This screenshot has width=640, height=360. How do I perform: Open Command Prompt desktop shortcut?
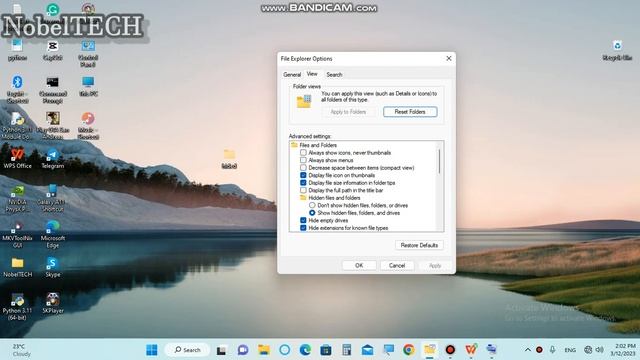53,89
